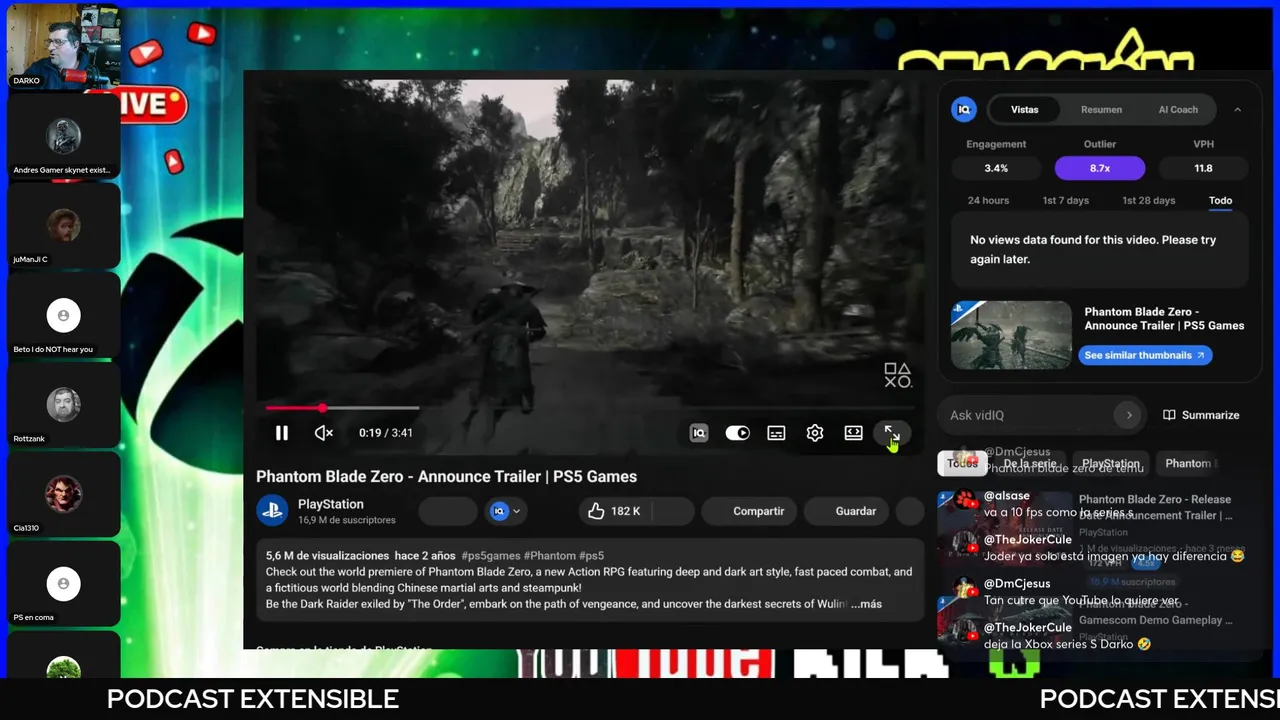Open the PlayStation channel name link
Screen dimensions: 1280x720
click(330, 504)
